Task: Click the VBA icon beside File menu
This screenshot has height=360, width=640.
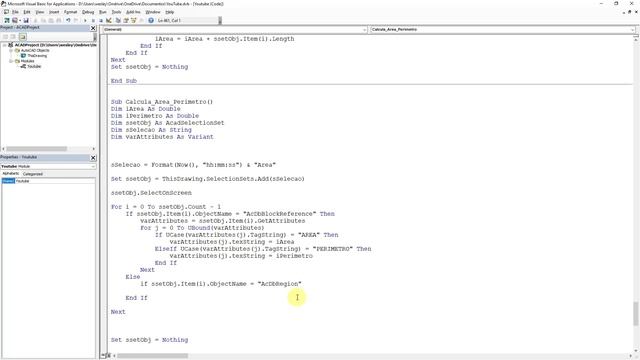Action: pyautogui.click(x=6, y=12)
